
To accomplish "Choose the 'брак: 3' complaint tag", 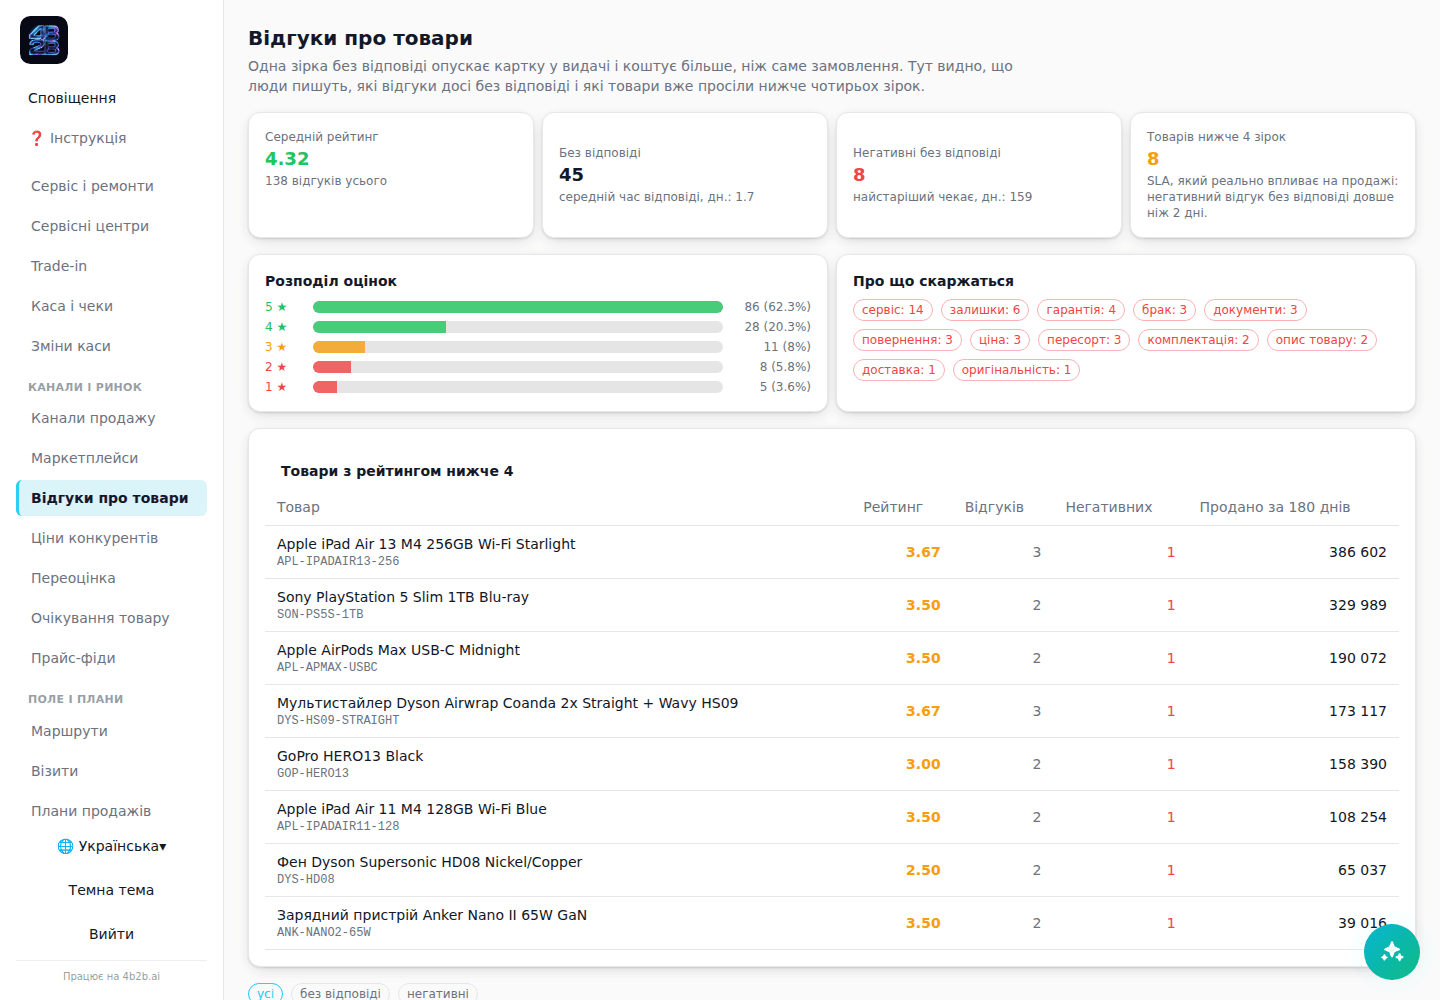I will click(x=1164, y=310).
